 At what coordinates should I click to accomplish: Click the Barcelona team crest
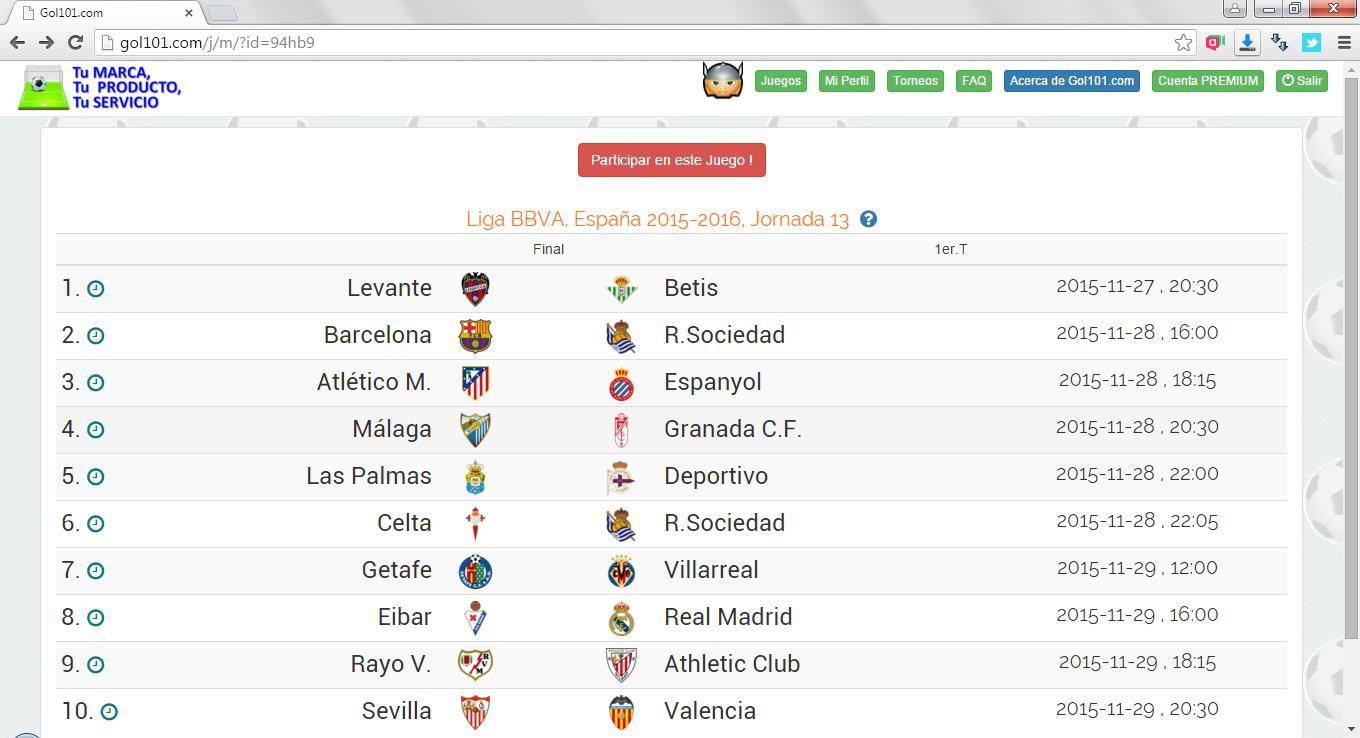(475, 336)
